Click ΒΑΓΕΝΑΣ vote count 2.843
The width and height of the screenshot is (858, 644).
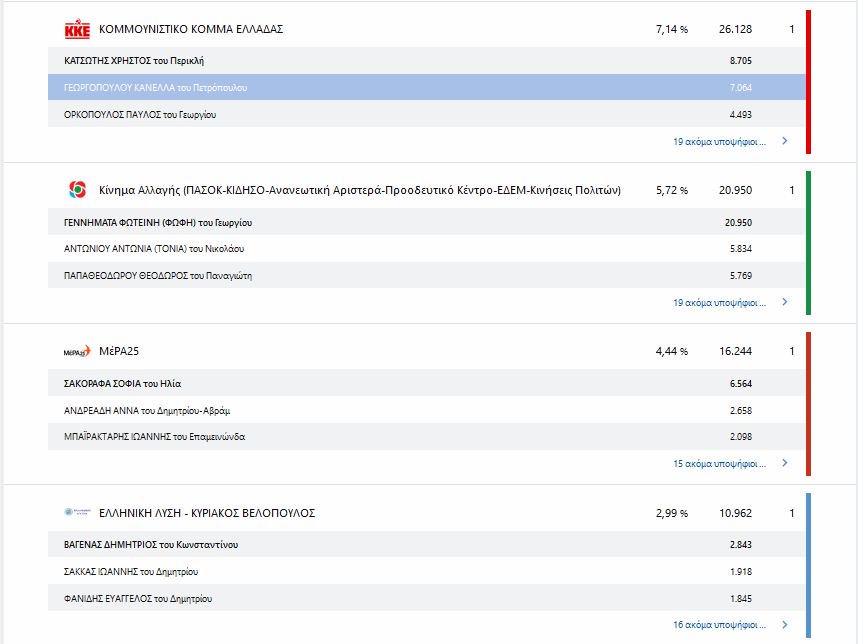(741, 544)
